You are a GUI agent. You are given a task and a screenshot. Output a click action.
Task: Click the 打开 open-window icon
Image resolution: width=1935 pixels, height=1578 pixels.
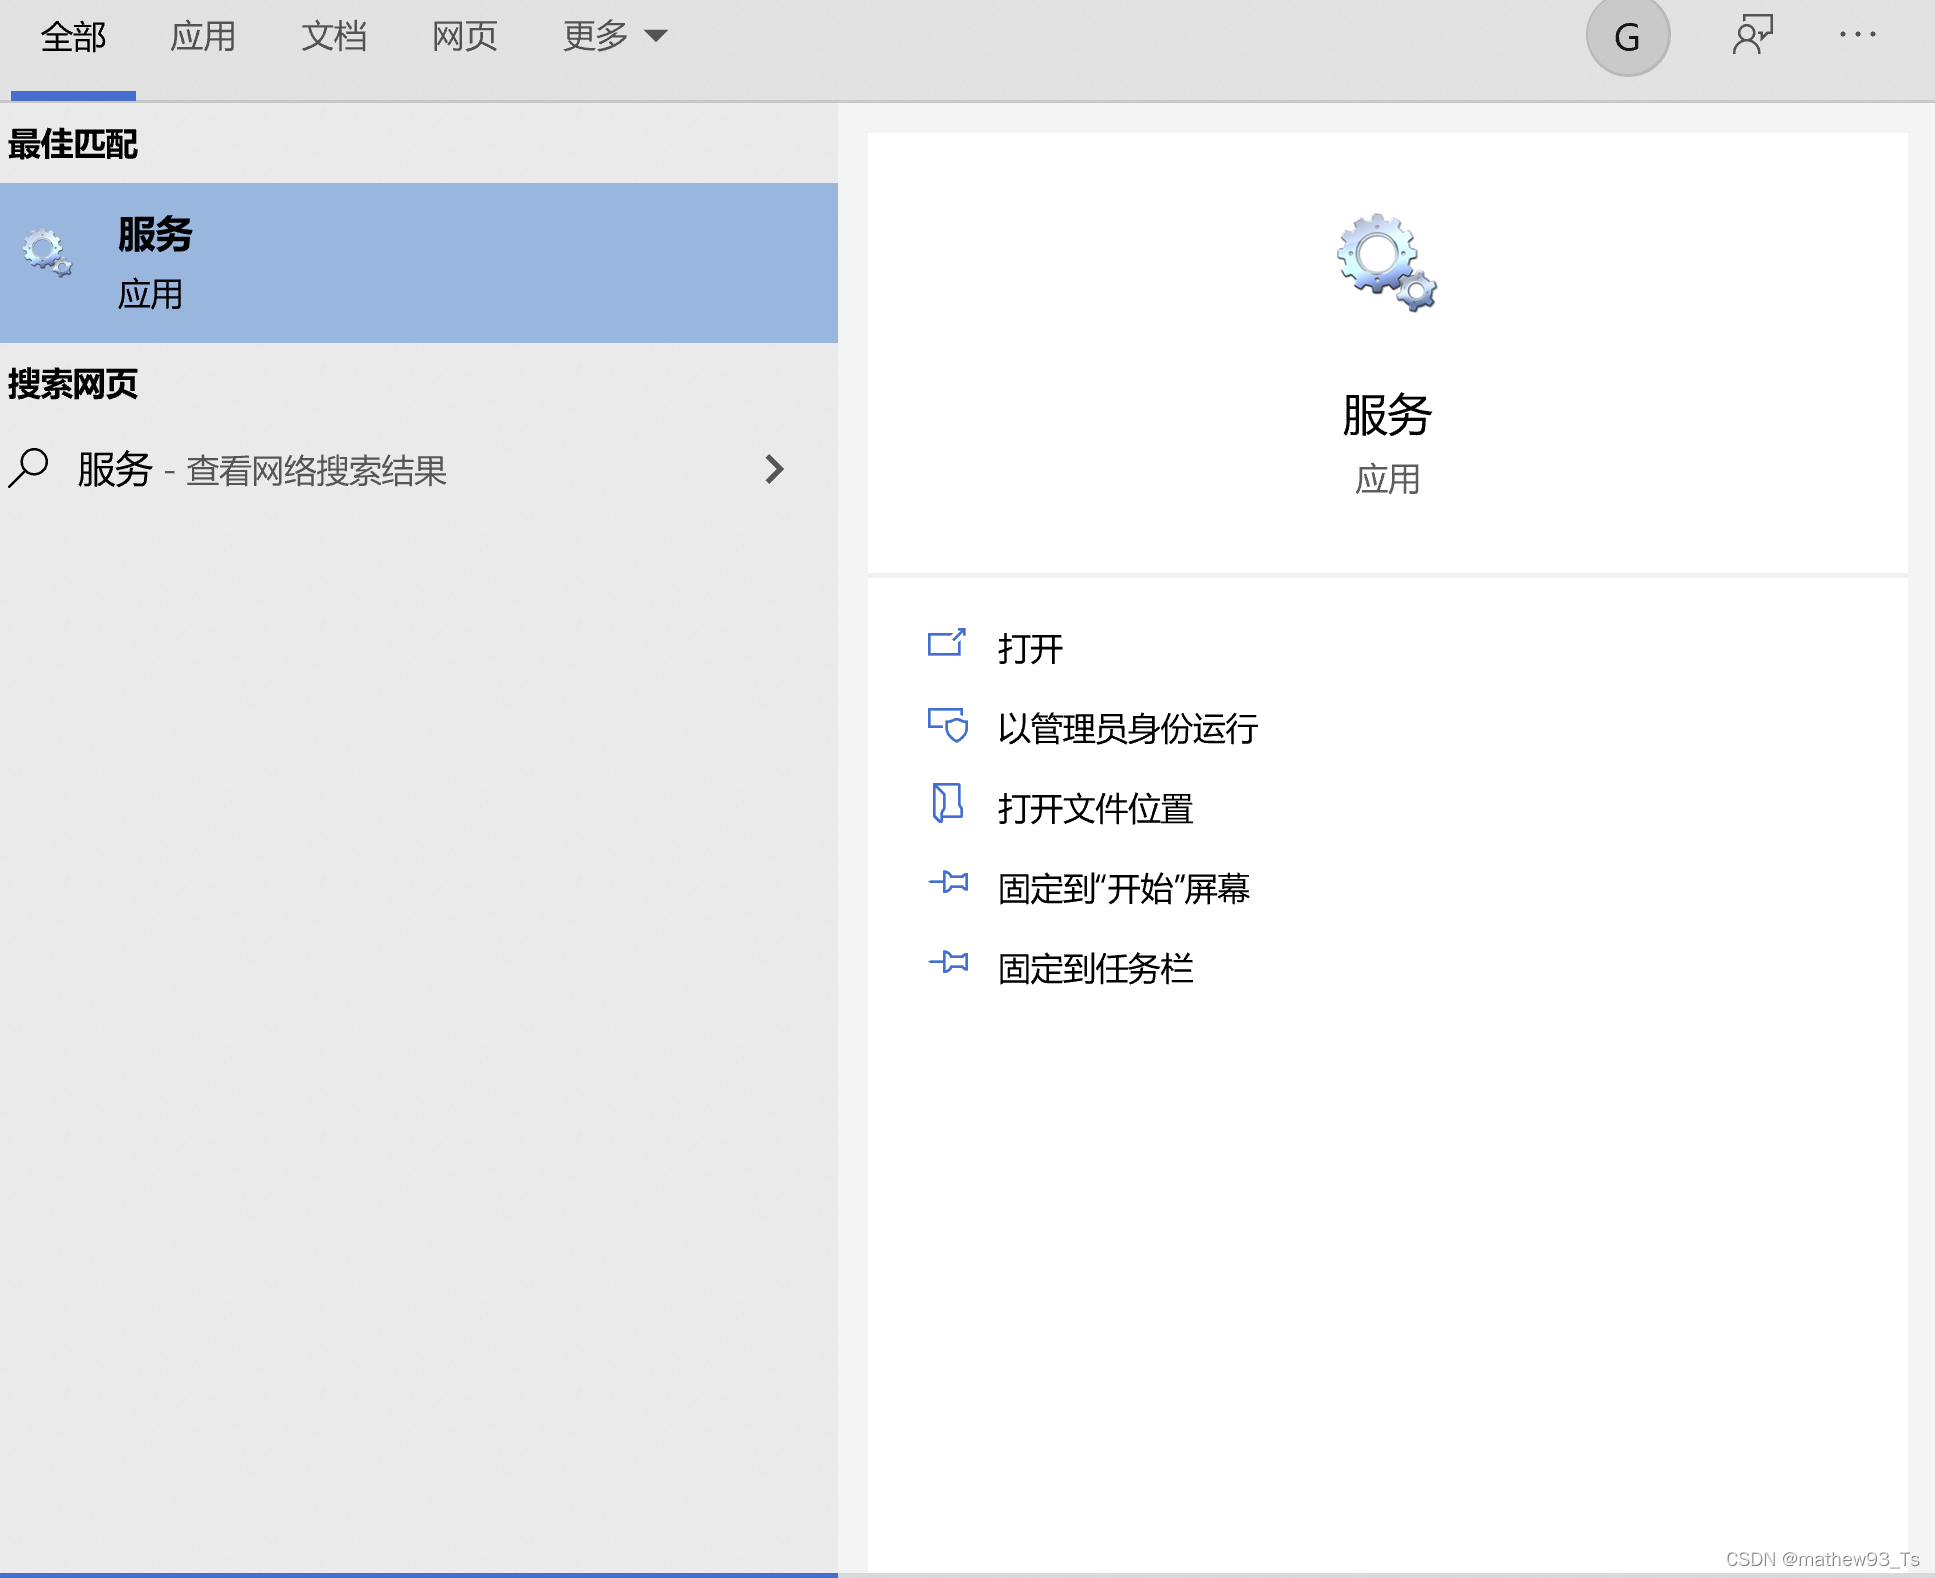click(x=946, y=643)
